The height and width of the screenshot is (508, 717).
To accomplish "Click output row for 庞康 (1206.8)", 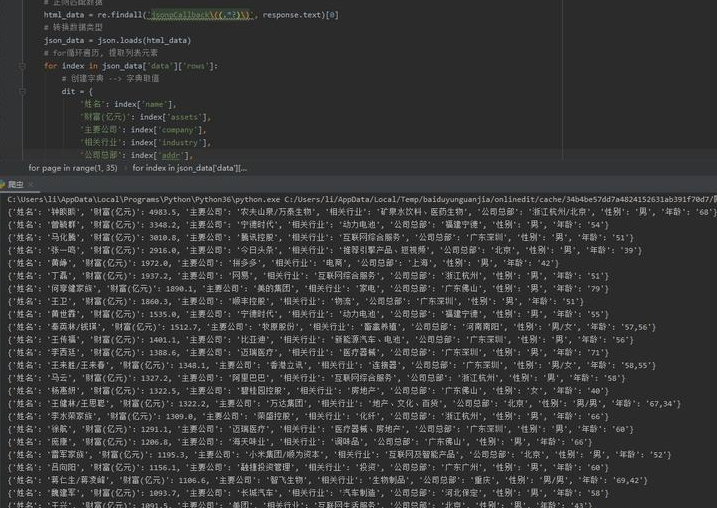I will (x=300, y=443).
